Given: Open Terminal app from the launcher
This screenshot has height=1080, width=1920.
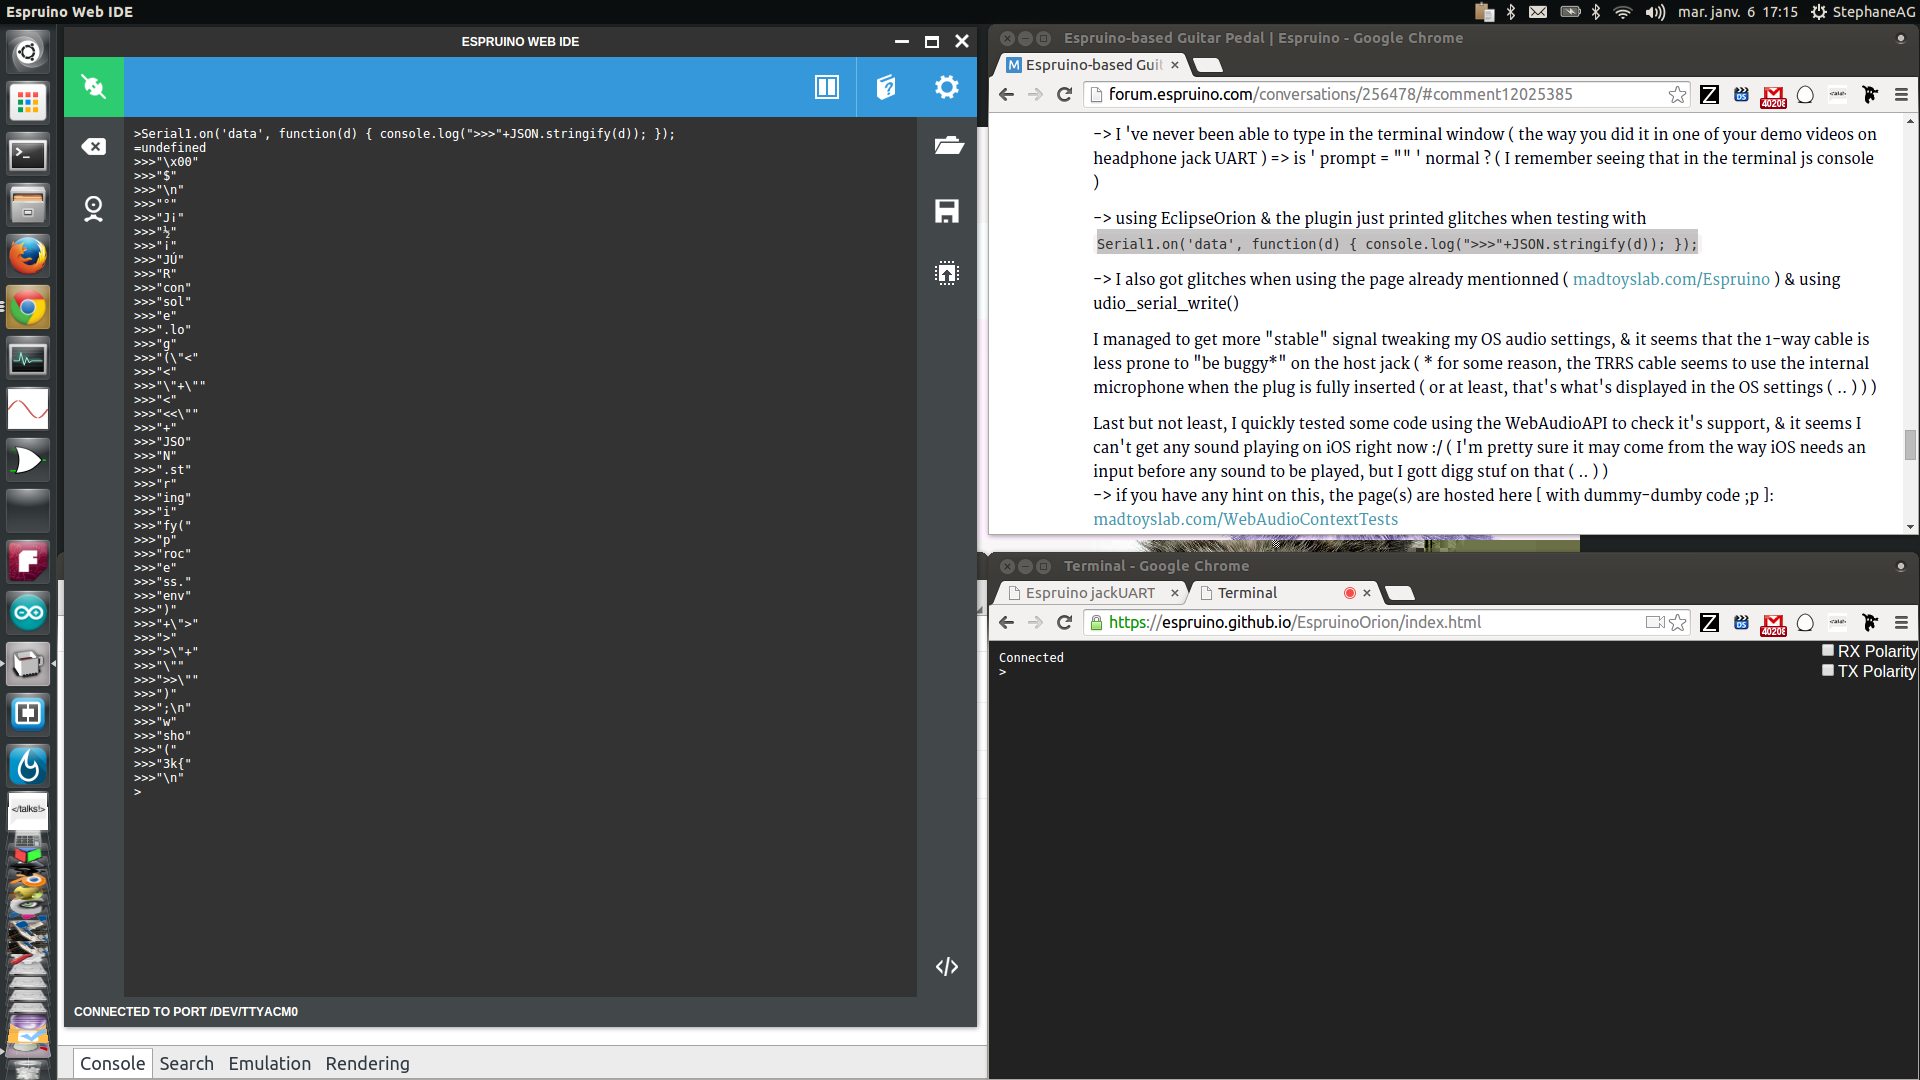Looking at the screenshot, I should coord(28,154).
